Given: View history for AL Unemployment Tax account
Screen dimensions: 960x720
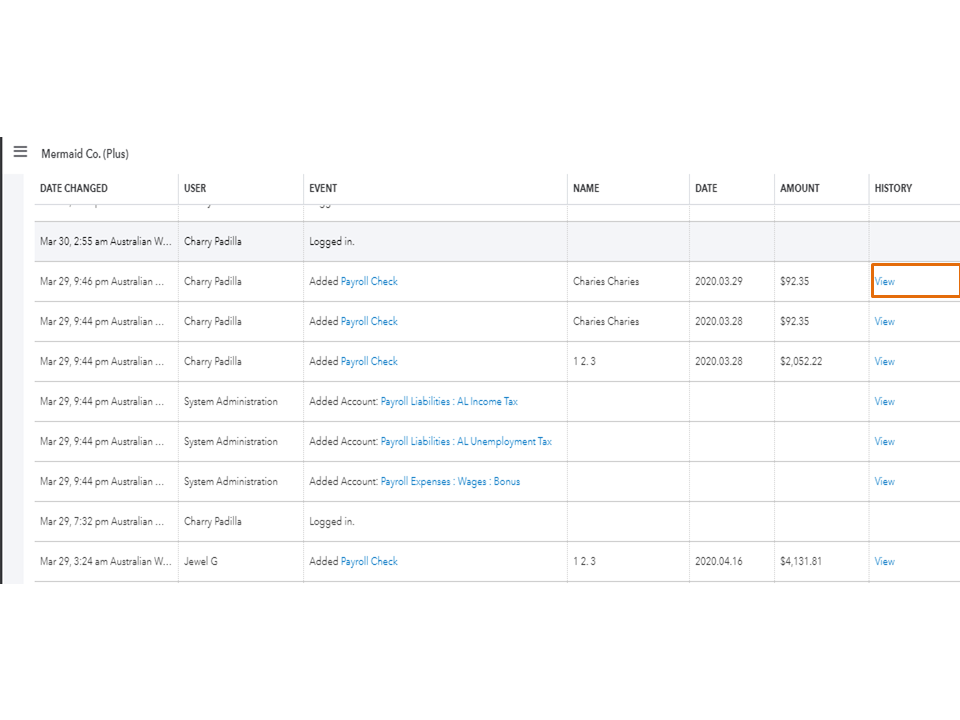Looking at the screenshot, I should (885, 442).
